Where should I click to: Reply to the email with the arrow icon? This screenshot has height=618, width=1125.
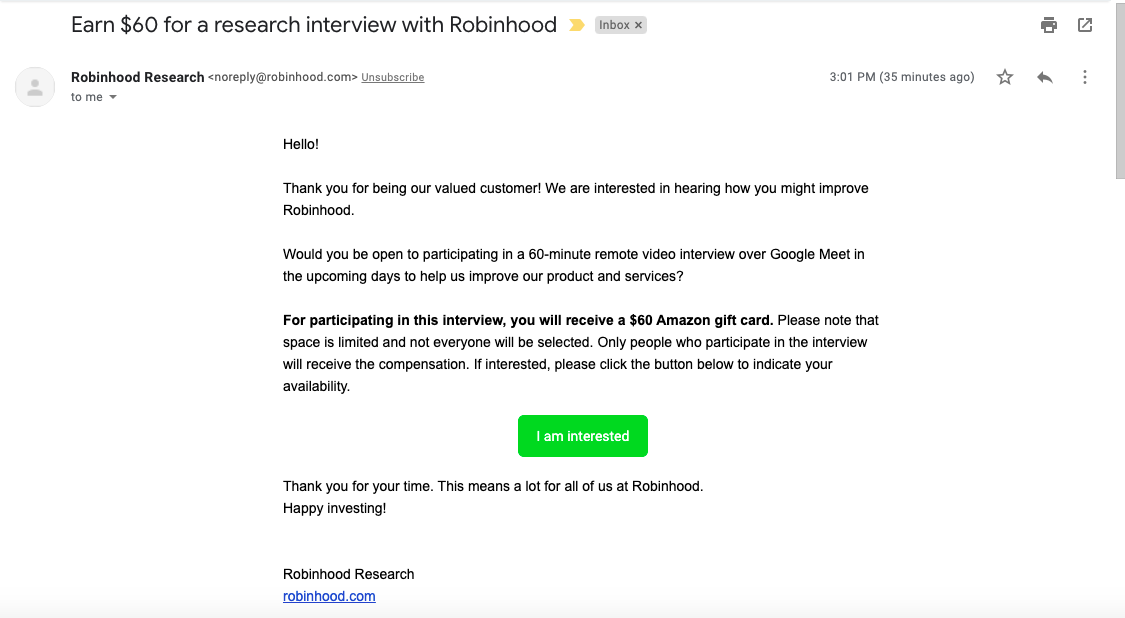click(x=1045, y=77)
